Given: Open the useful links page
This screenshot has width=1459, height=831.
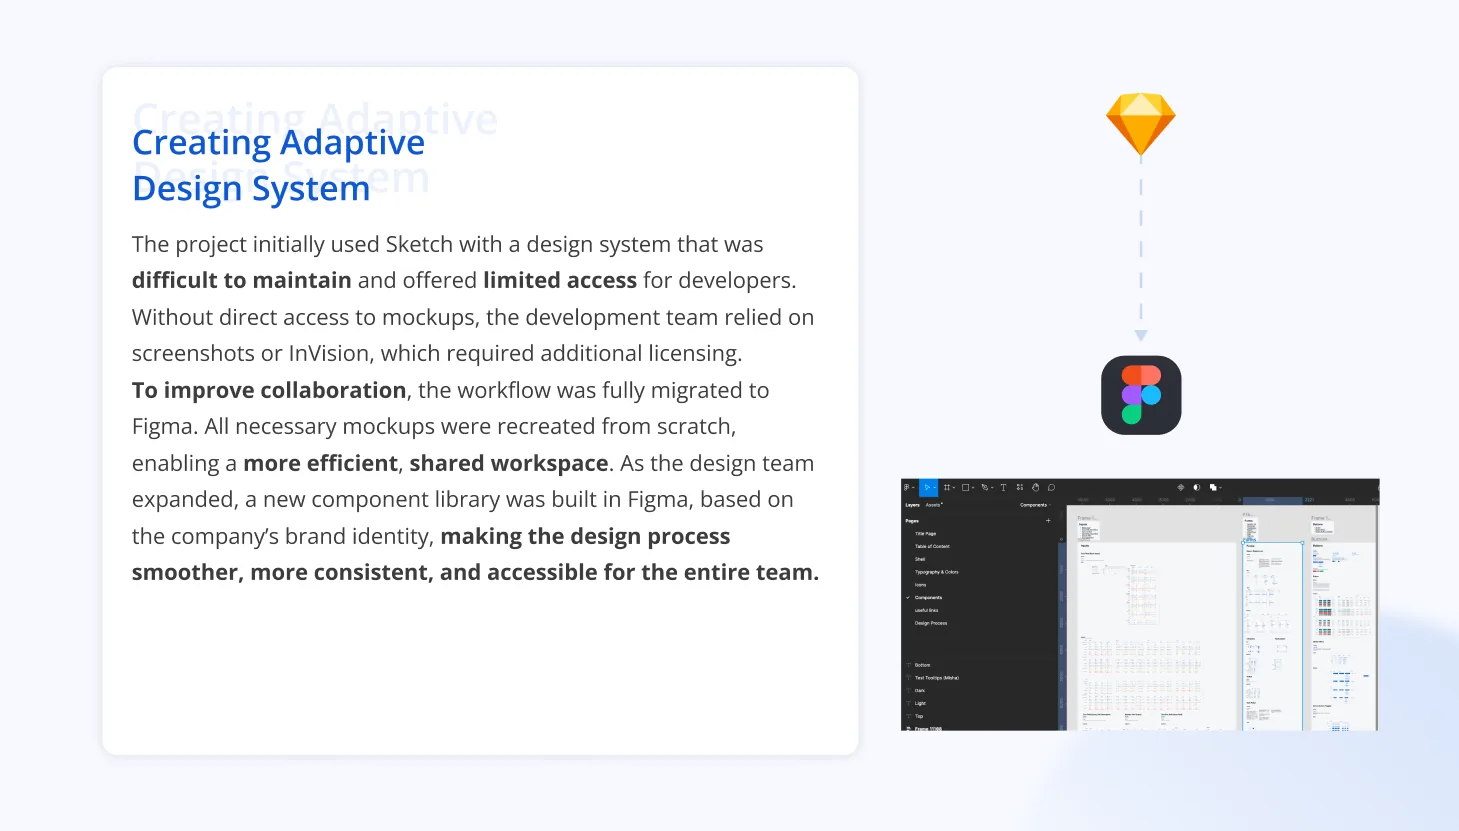Looking at the screenshot, I should (926, 610).
